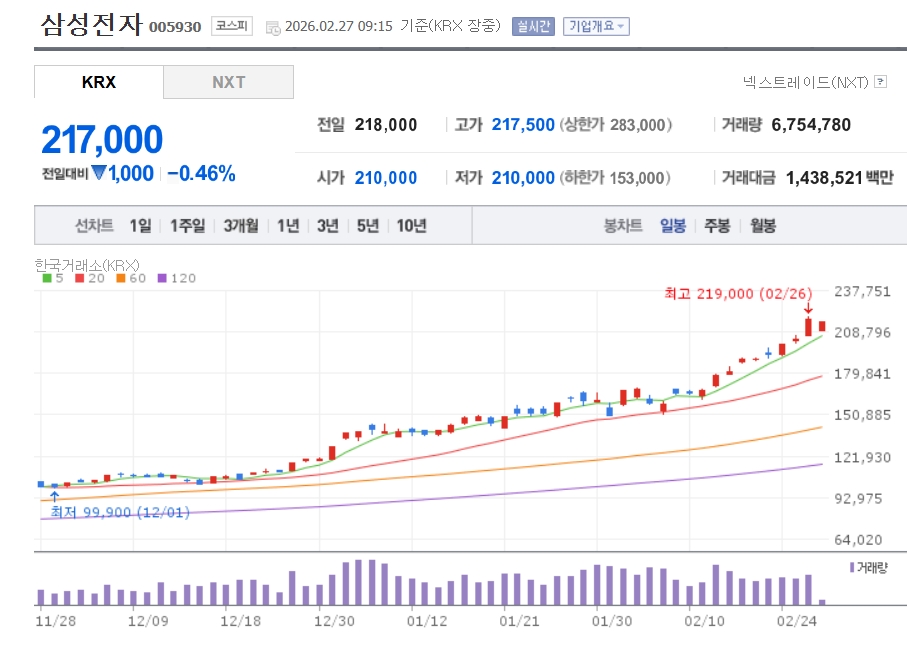The image size is (907, 655).
Task: Expand the 기업개요 dropdown
Action: click(596, 26)
